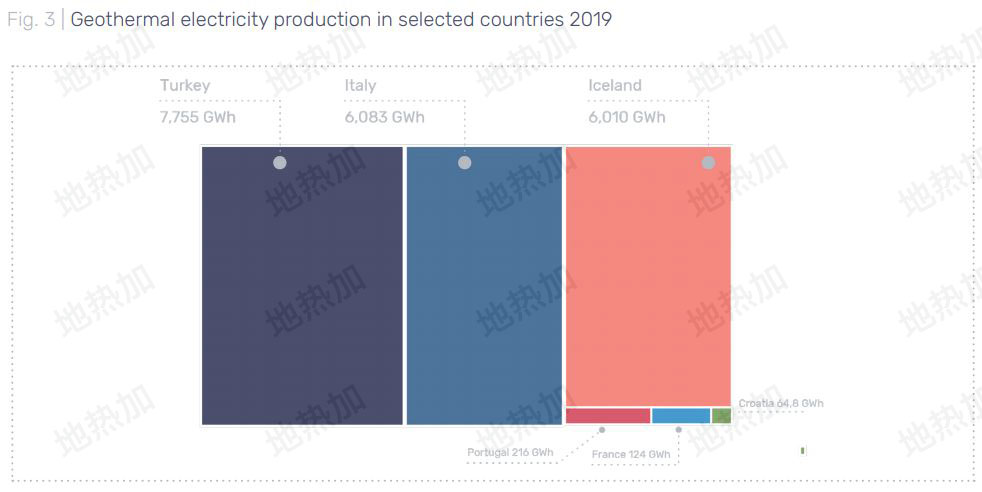982x492 pixels.
Task: Select the small green Croatia segment
Action: pyautogui.click(x=721, y=415)
